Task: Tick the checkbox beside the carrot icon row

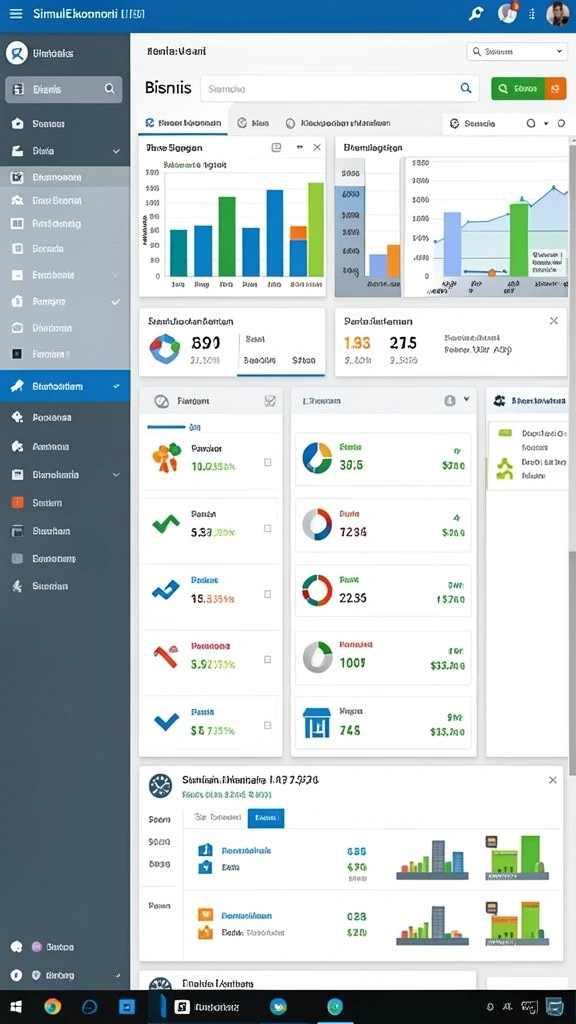Action: click(x=267, y=462)
